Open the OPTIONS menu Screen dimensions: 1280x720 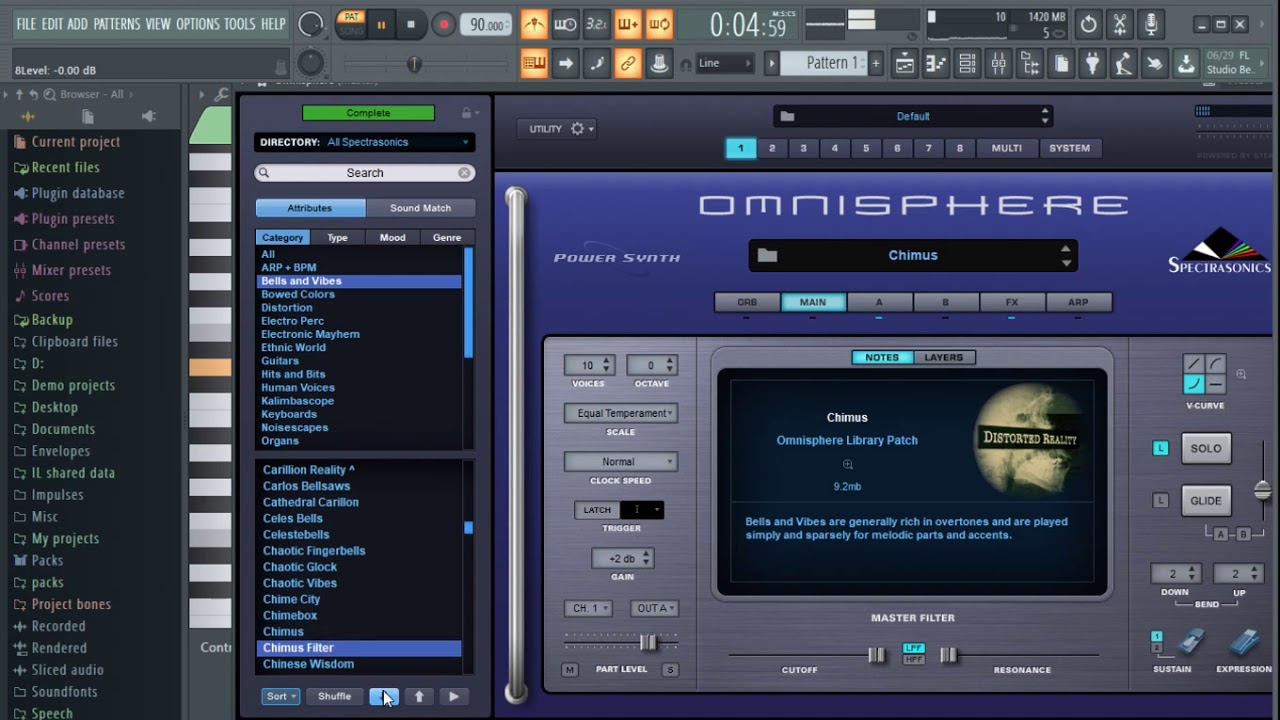pos(197,24)
